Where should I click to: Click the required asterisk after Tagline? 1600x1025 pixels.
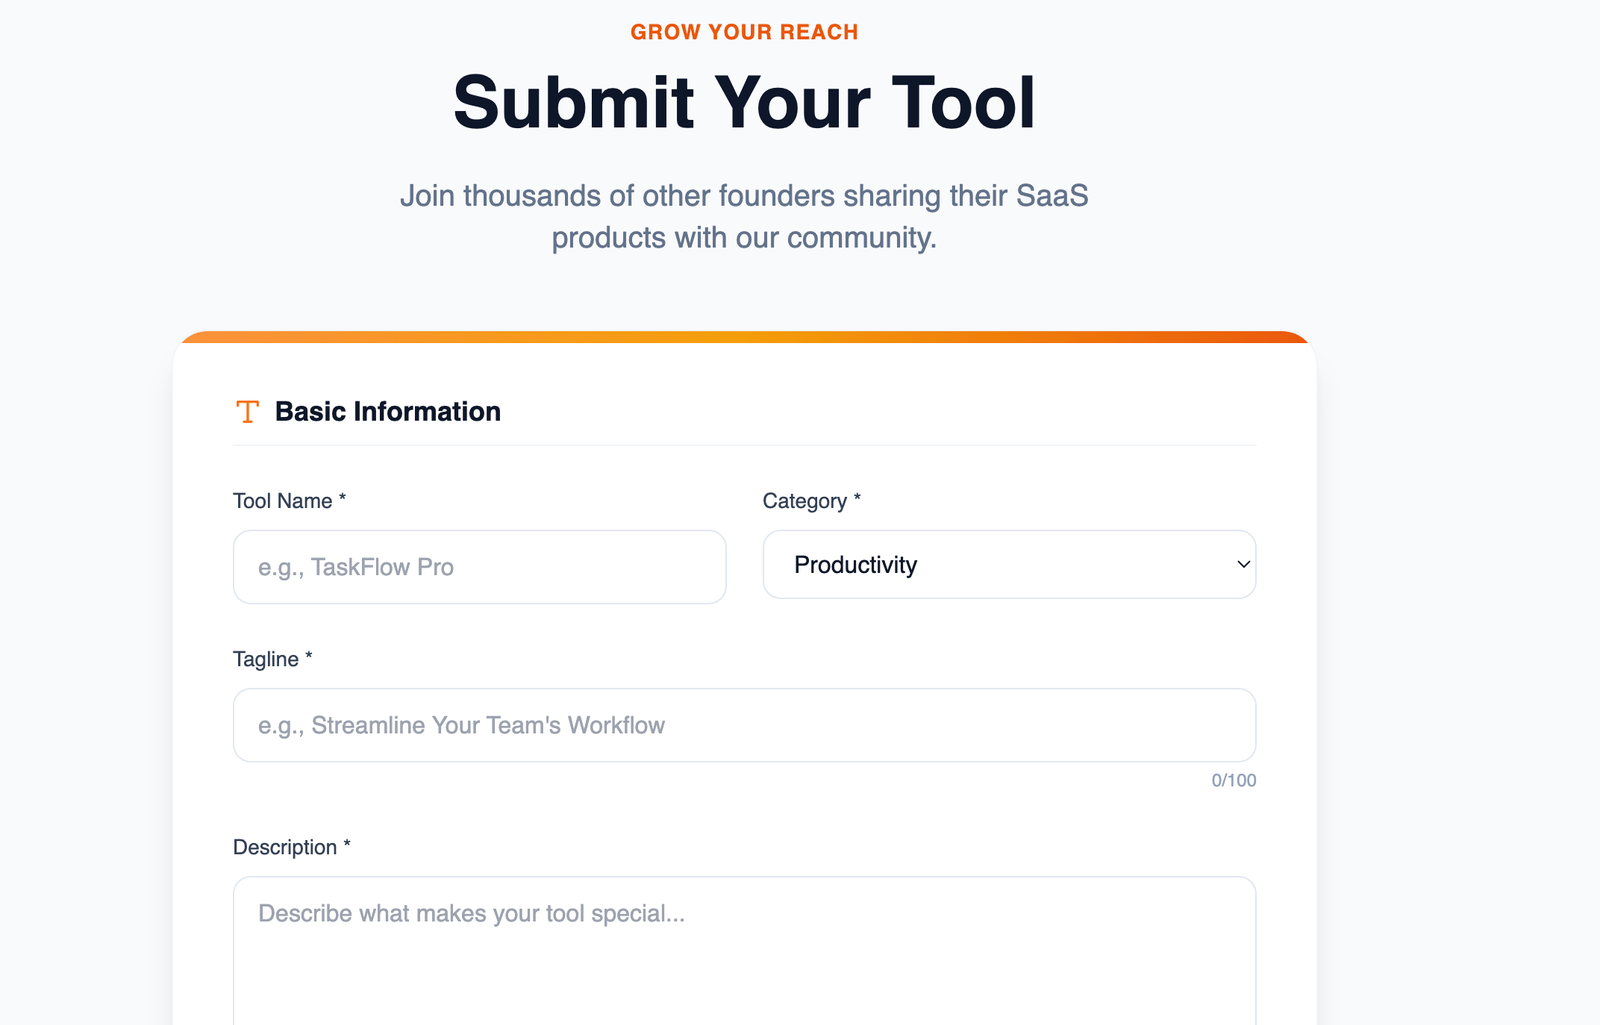tap(309, 655)
